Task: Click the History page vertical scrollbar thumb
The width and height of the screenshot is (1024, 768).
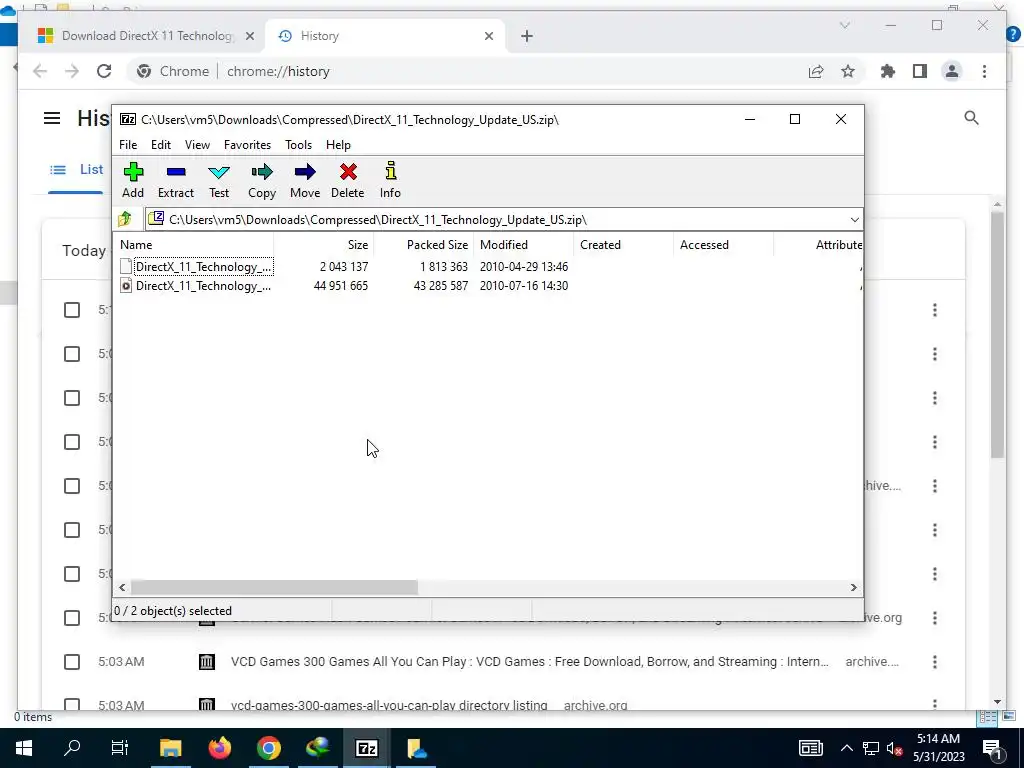Action: tap(997, 334)
